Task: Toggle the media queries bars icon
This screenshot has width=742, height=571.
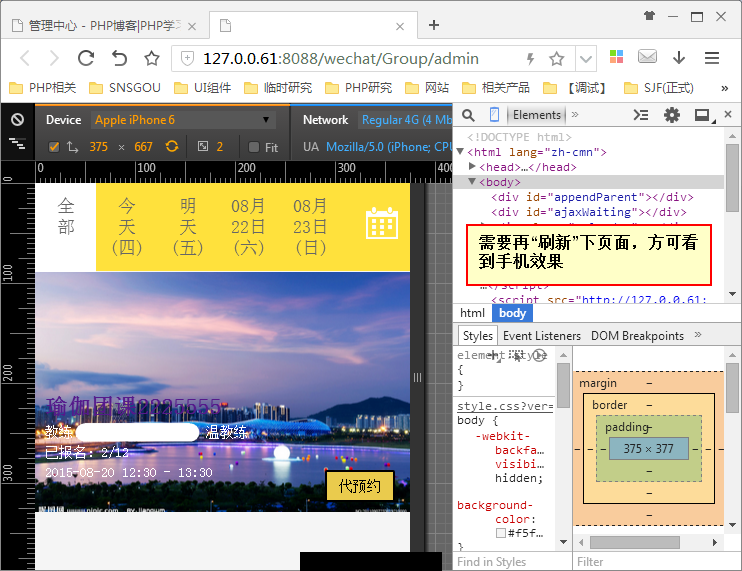Action: [18, 143]
